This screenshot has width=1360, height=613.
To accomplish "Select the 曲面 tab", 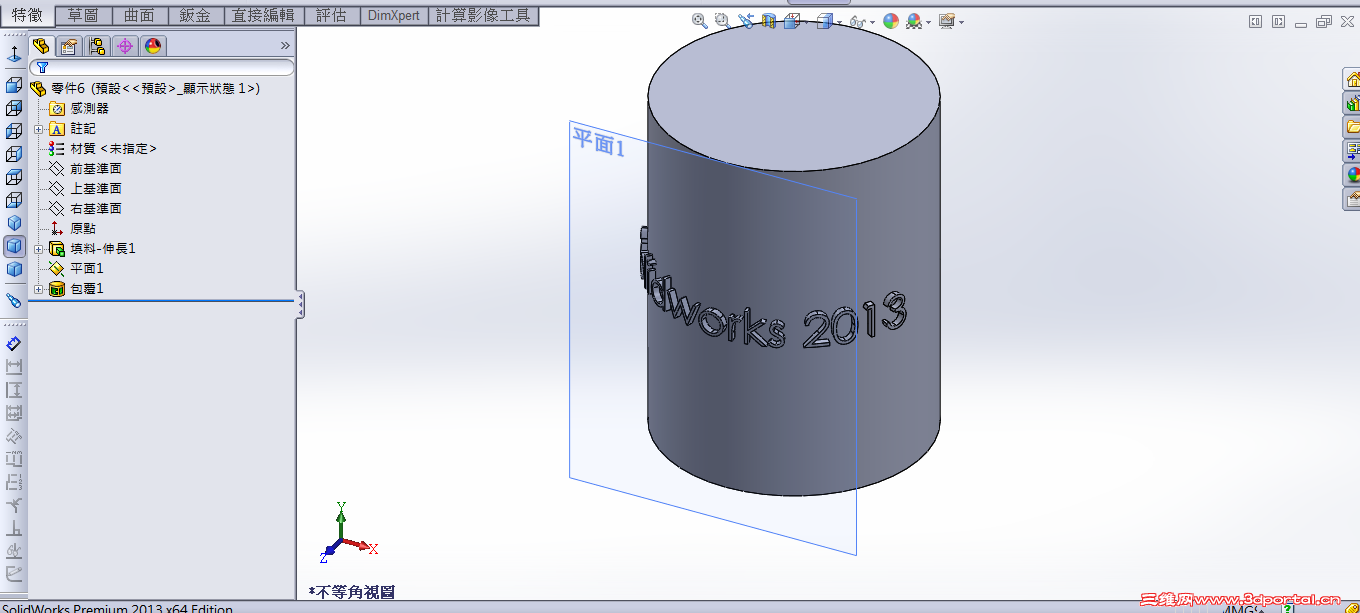I will click(139, 15).
